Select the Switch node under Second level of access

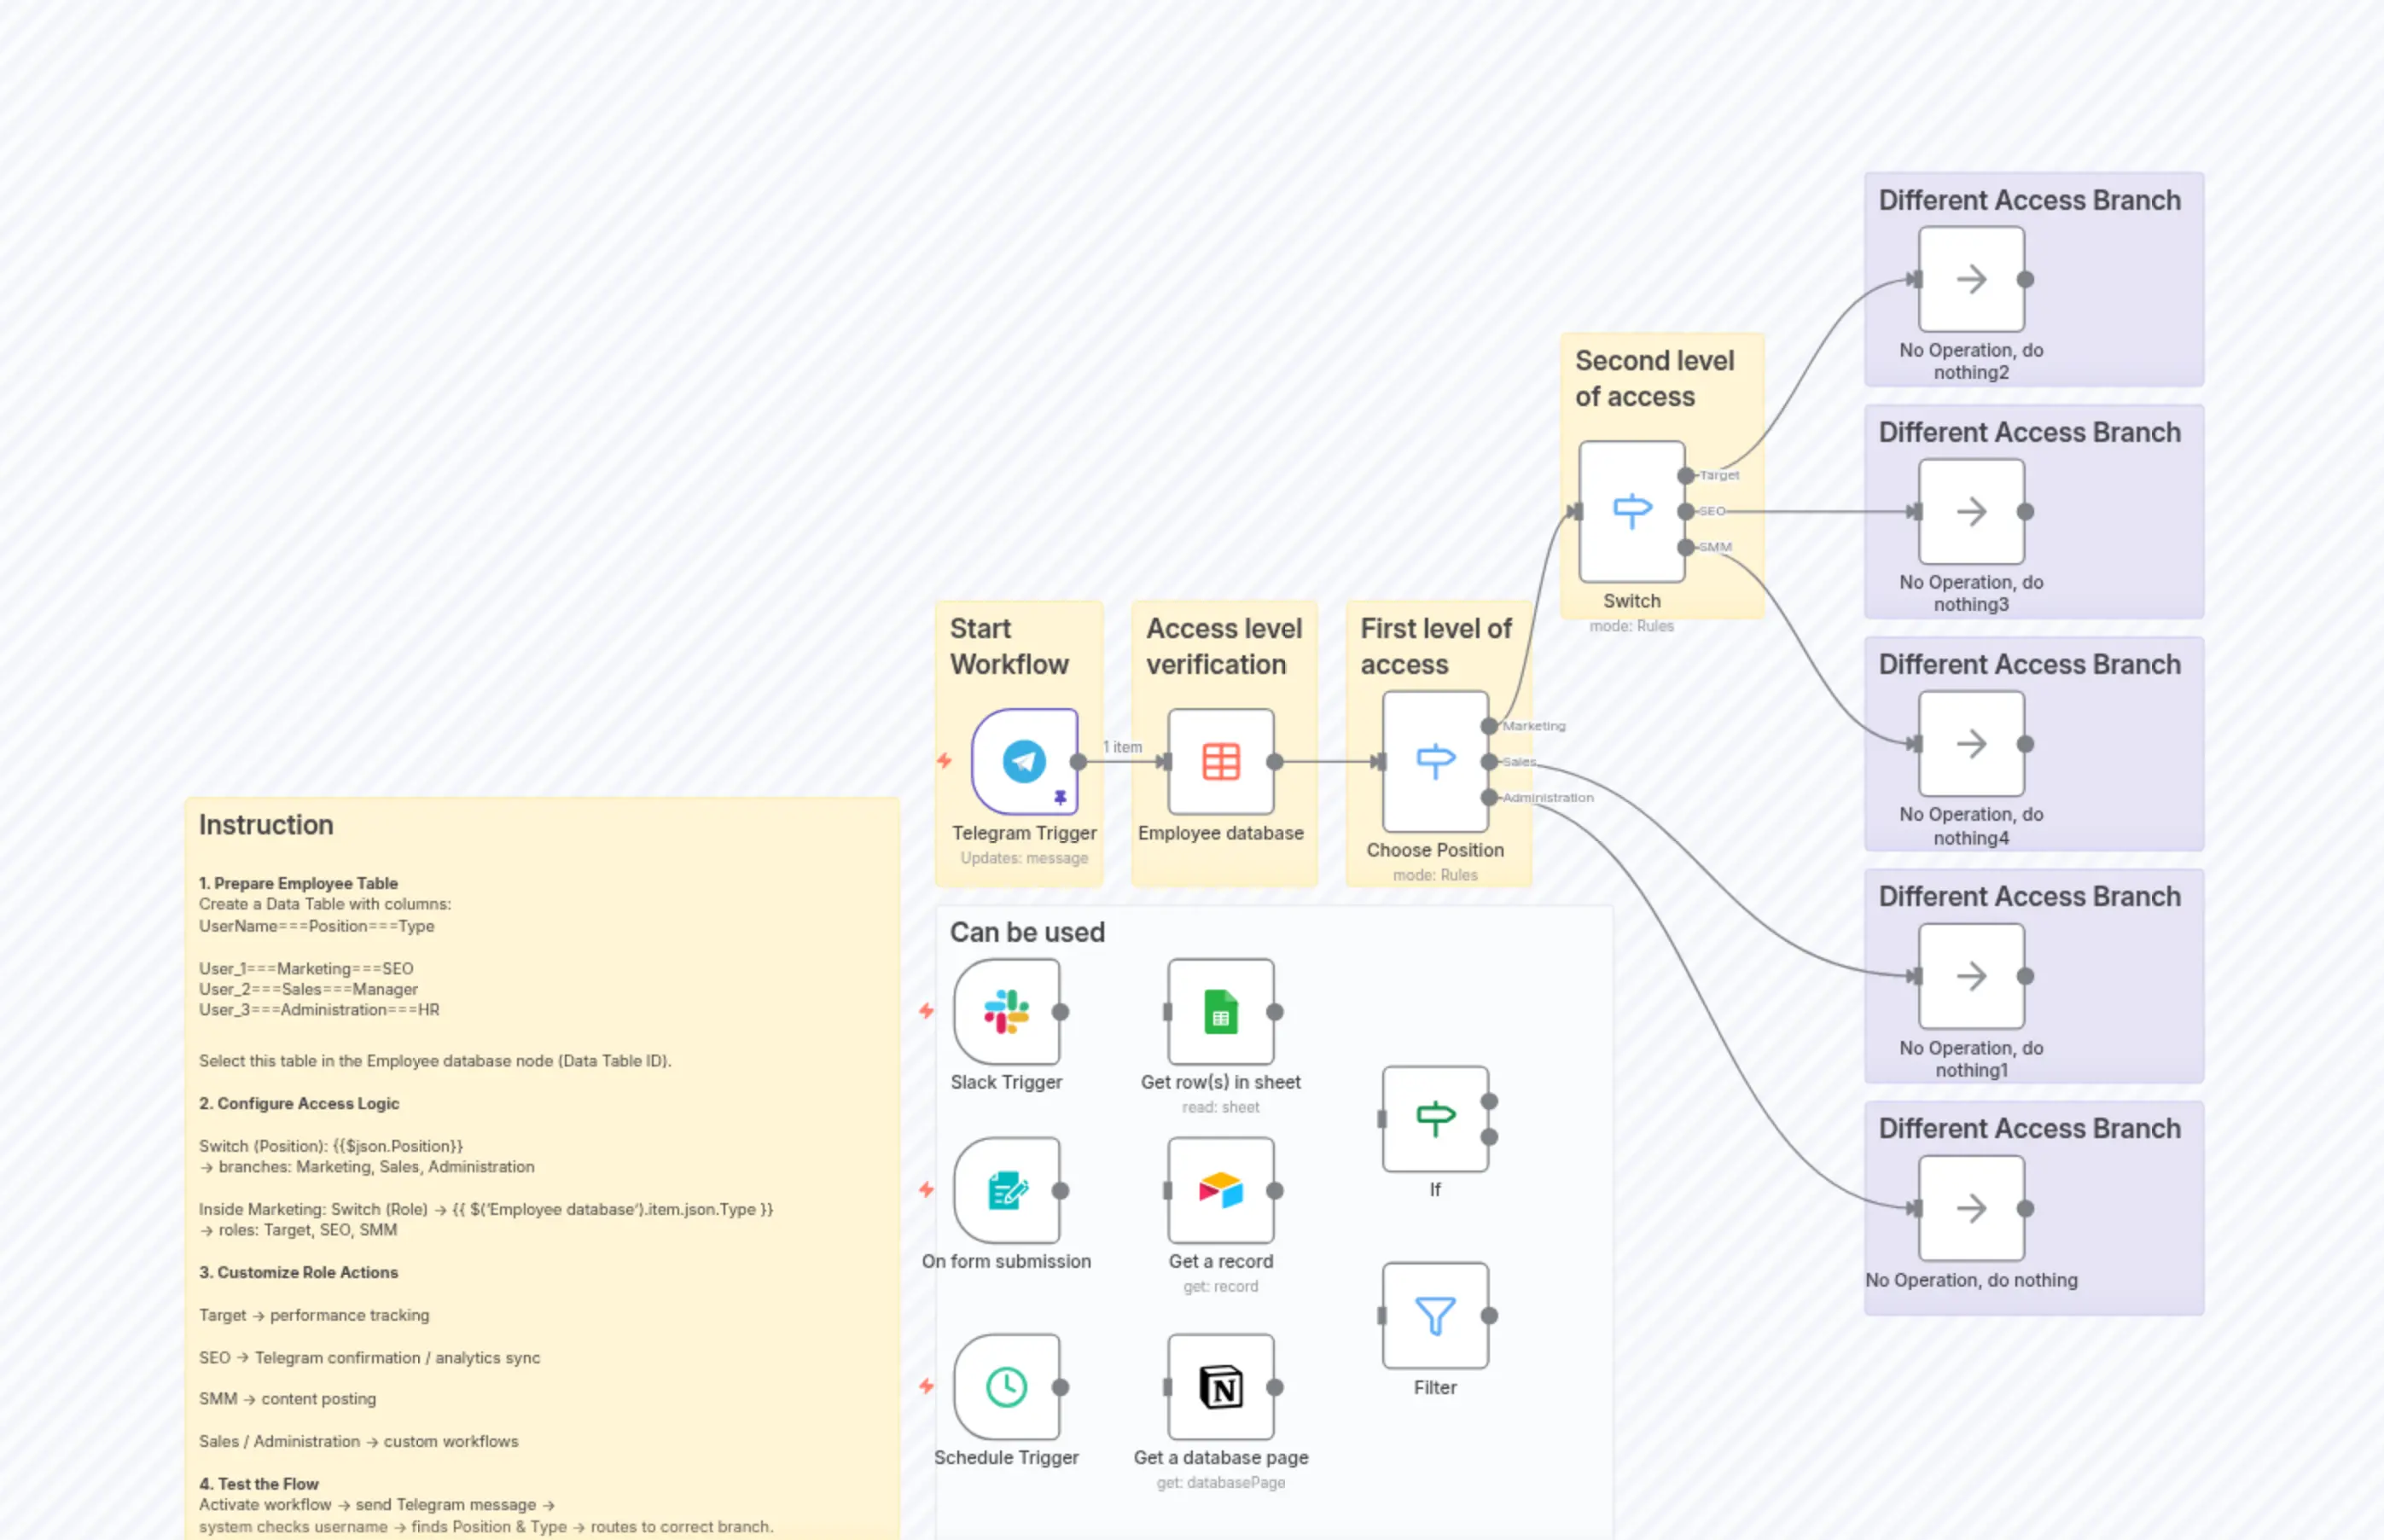1630,510
